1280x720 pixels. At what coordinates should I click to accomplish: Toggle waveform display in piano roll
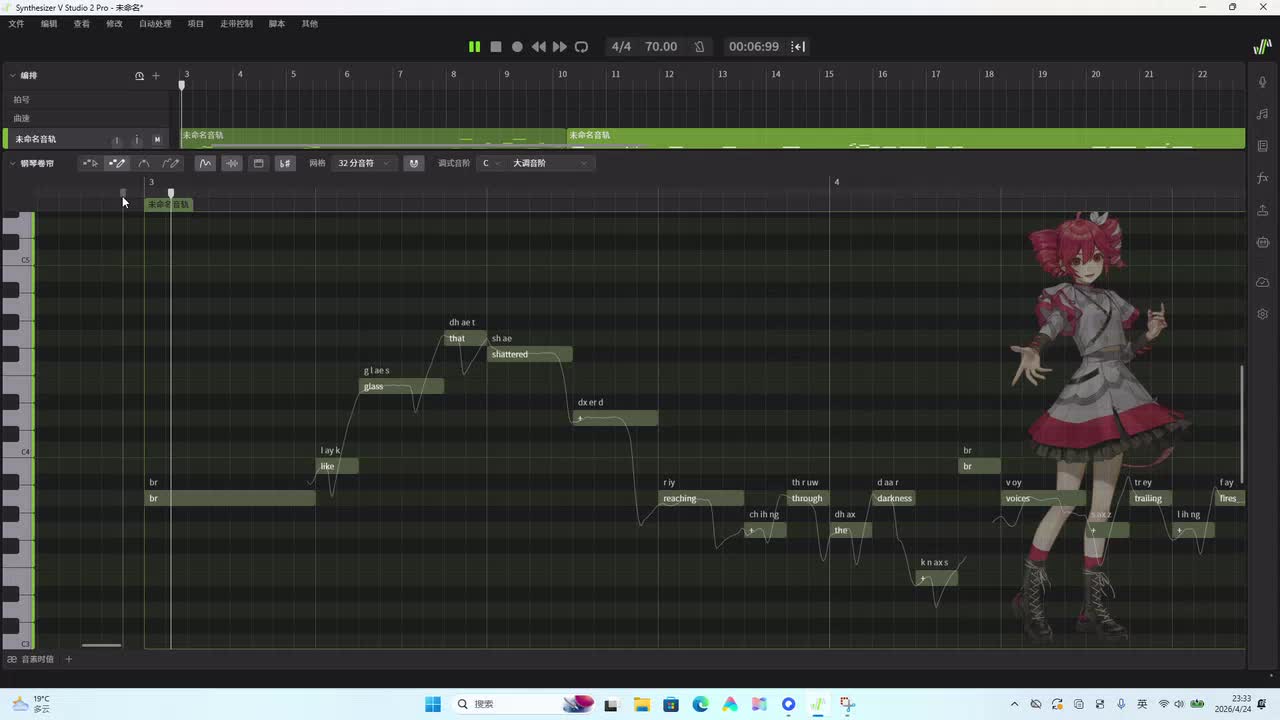[232, 163]
